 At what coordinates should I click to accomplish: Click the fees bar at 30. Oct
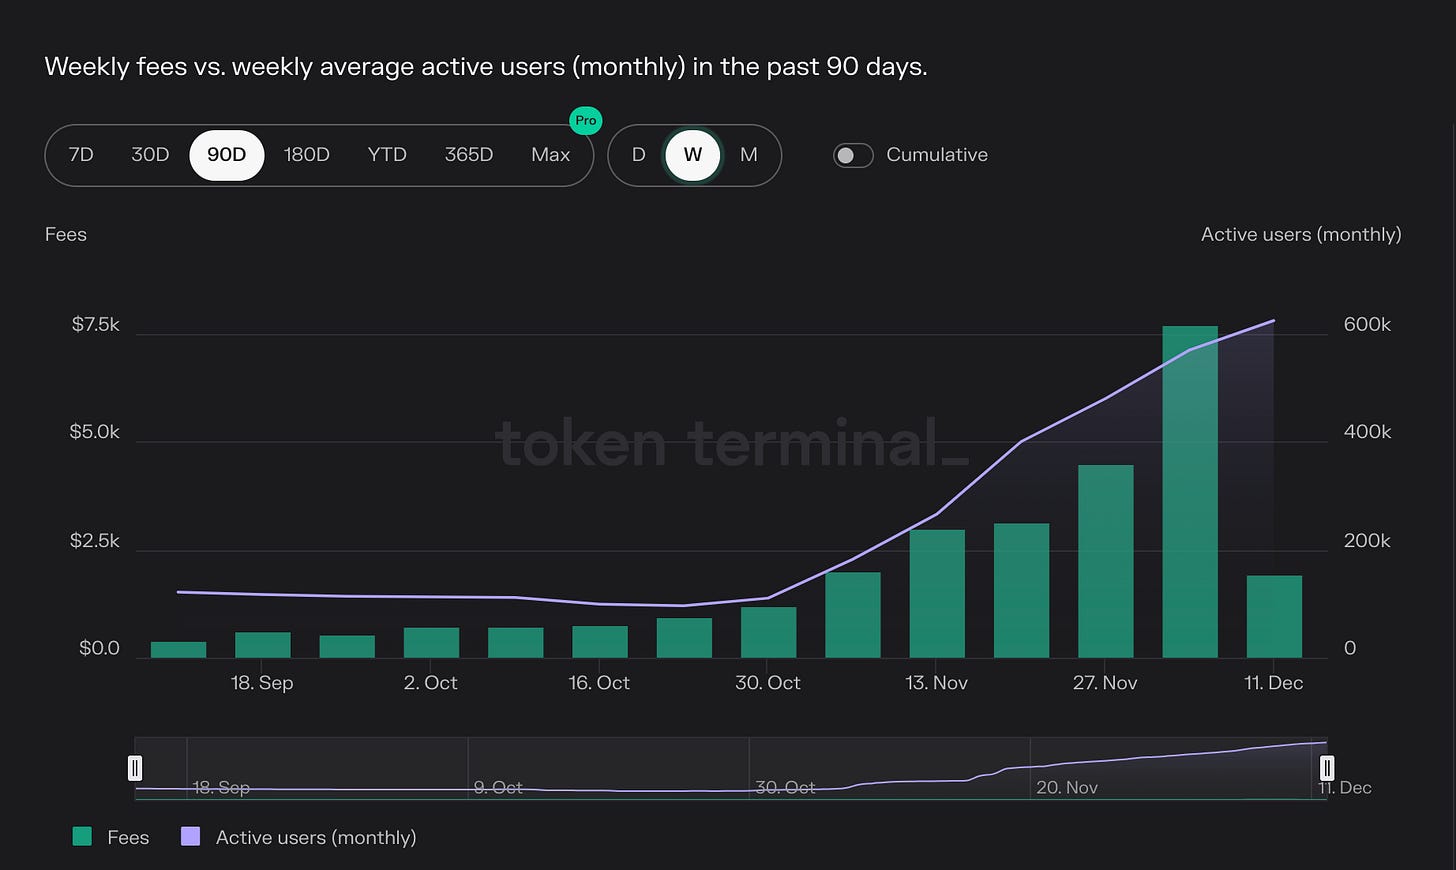[x=768, y=632]
